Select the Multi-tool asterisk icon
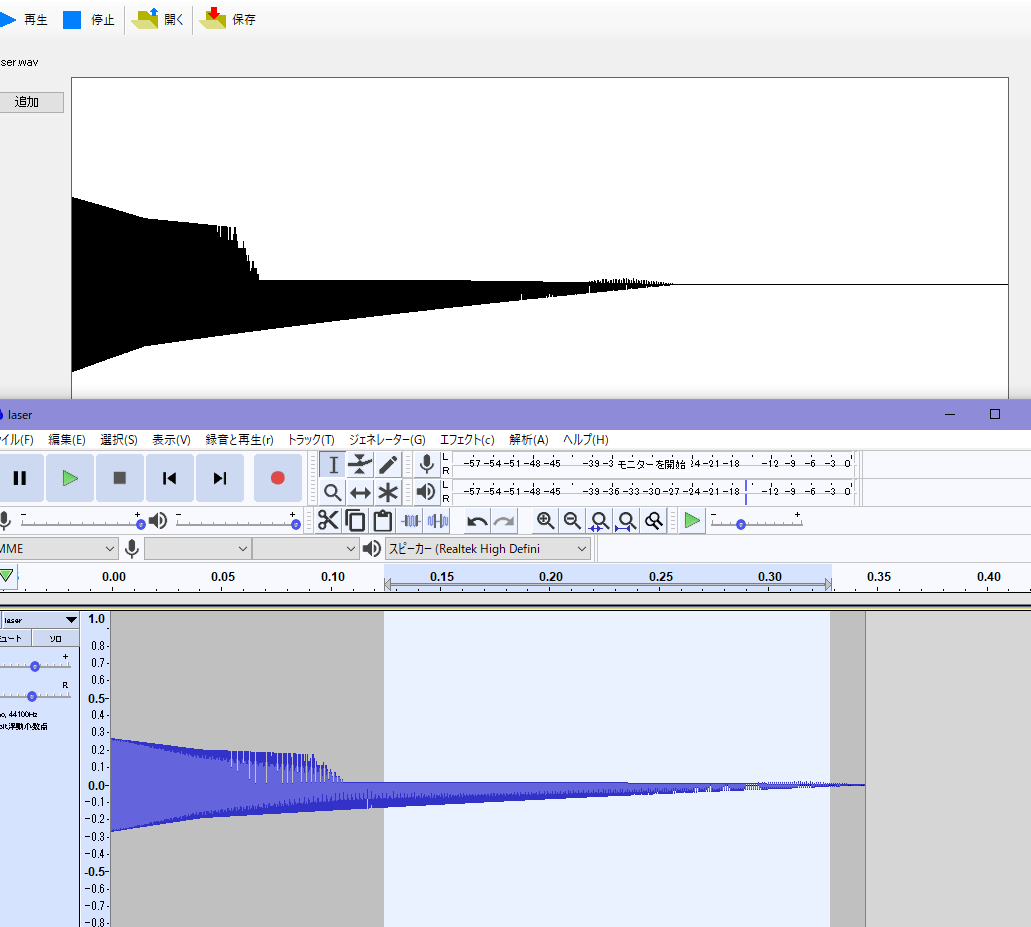 [x=388, y=492]
